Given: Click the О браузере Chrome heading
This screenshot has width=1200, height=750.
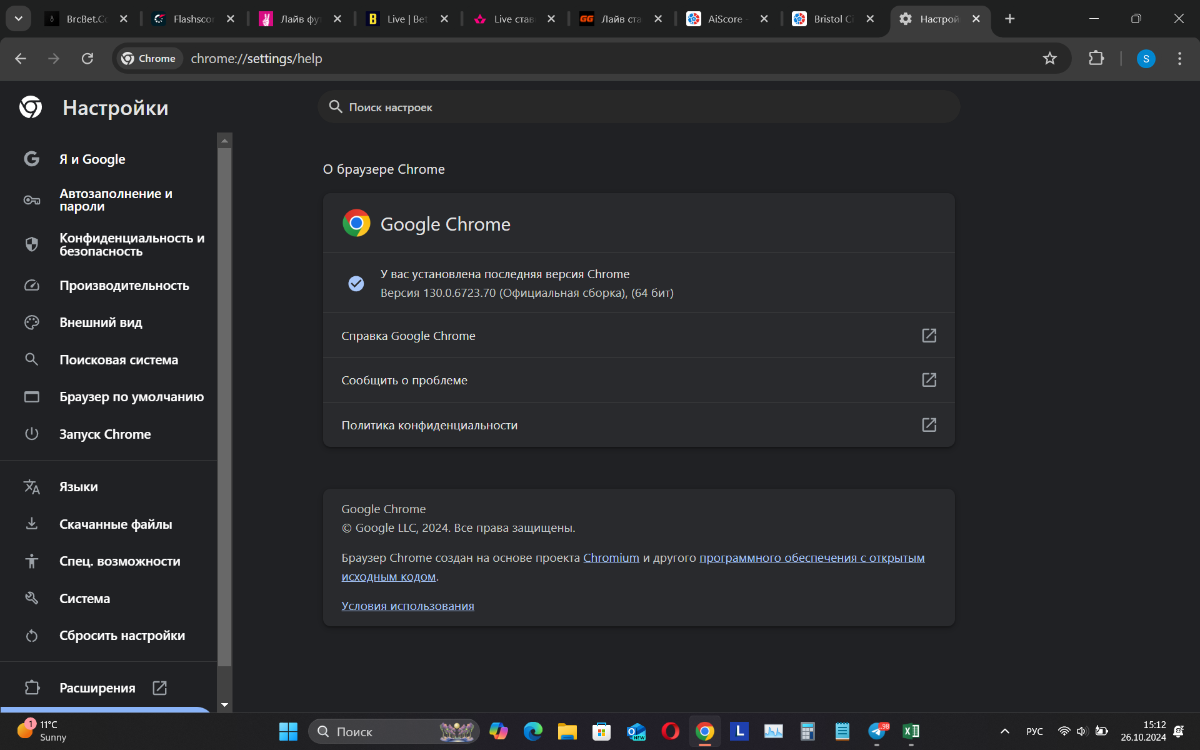Looking at the screenshot, I should (x=384, y=170).
